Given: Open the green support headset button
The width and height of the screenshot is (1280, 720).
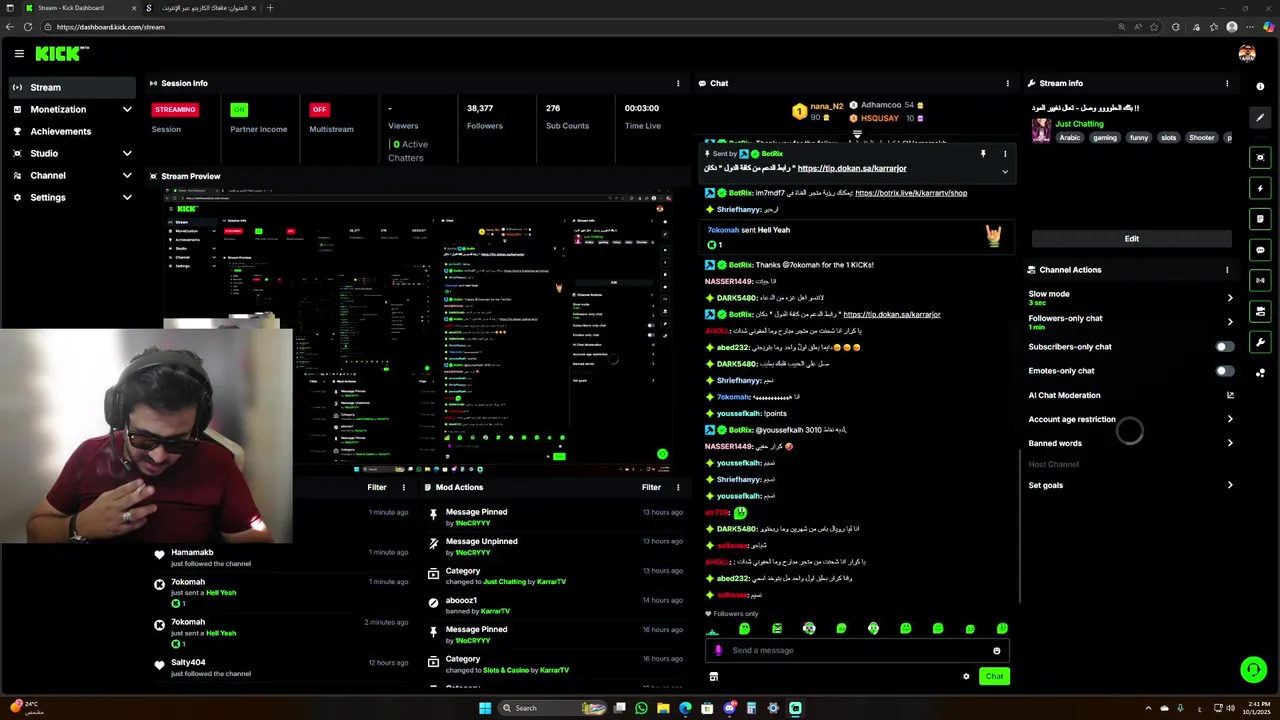Looking at the screenshot, I should [1253, 670].
